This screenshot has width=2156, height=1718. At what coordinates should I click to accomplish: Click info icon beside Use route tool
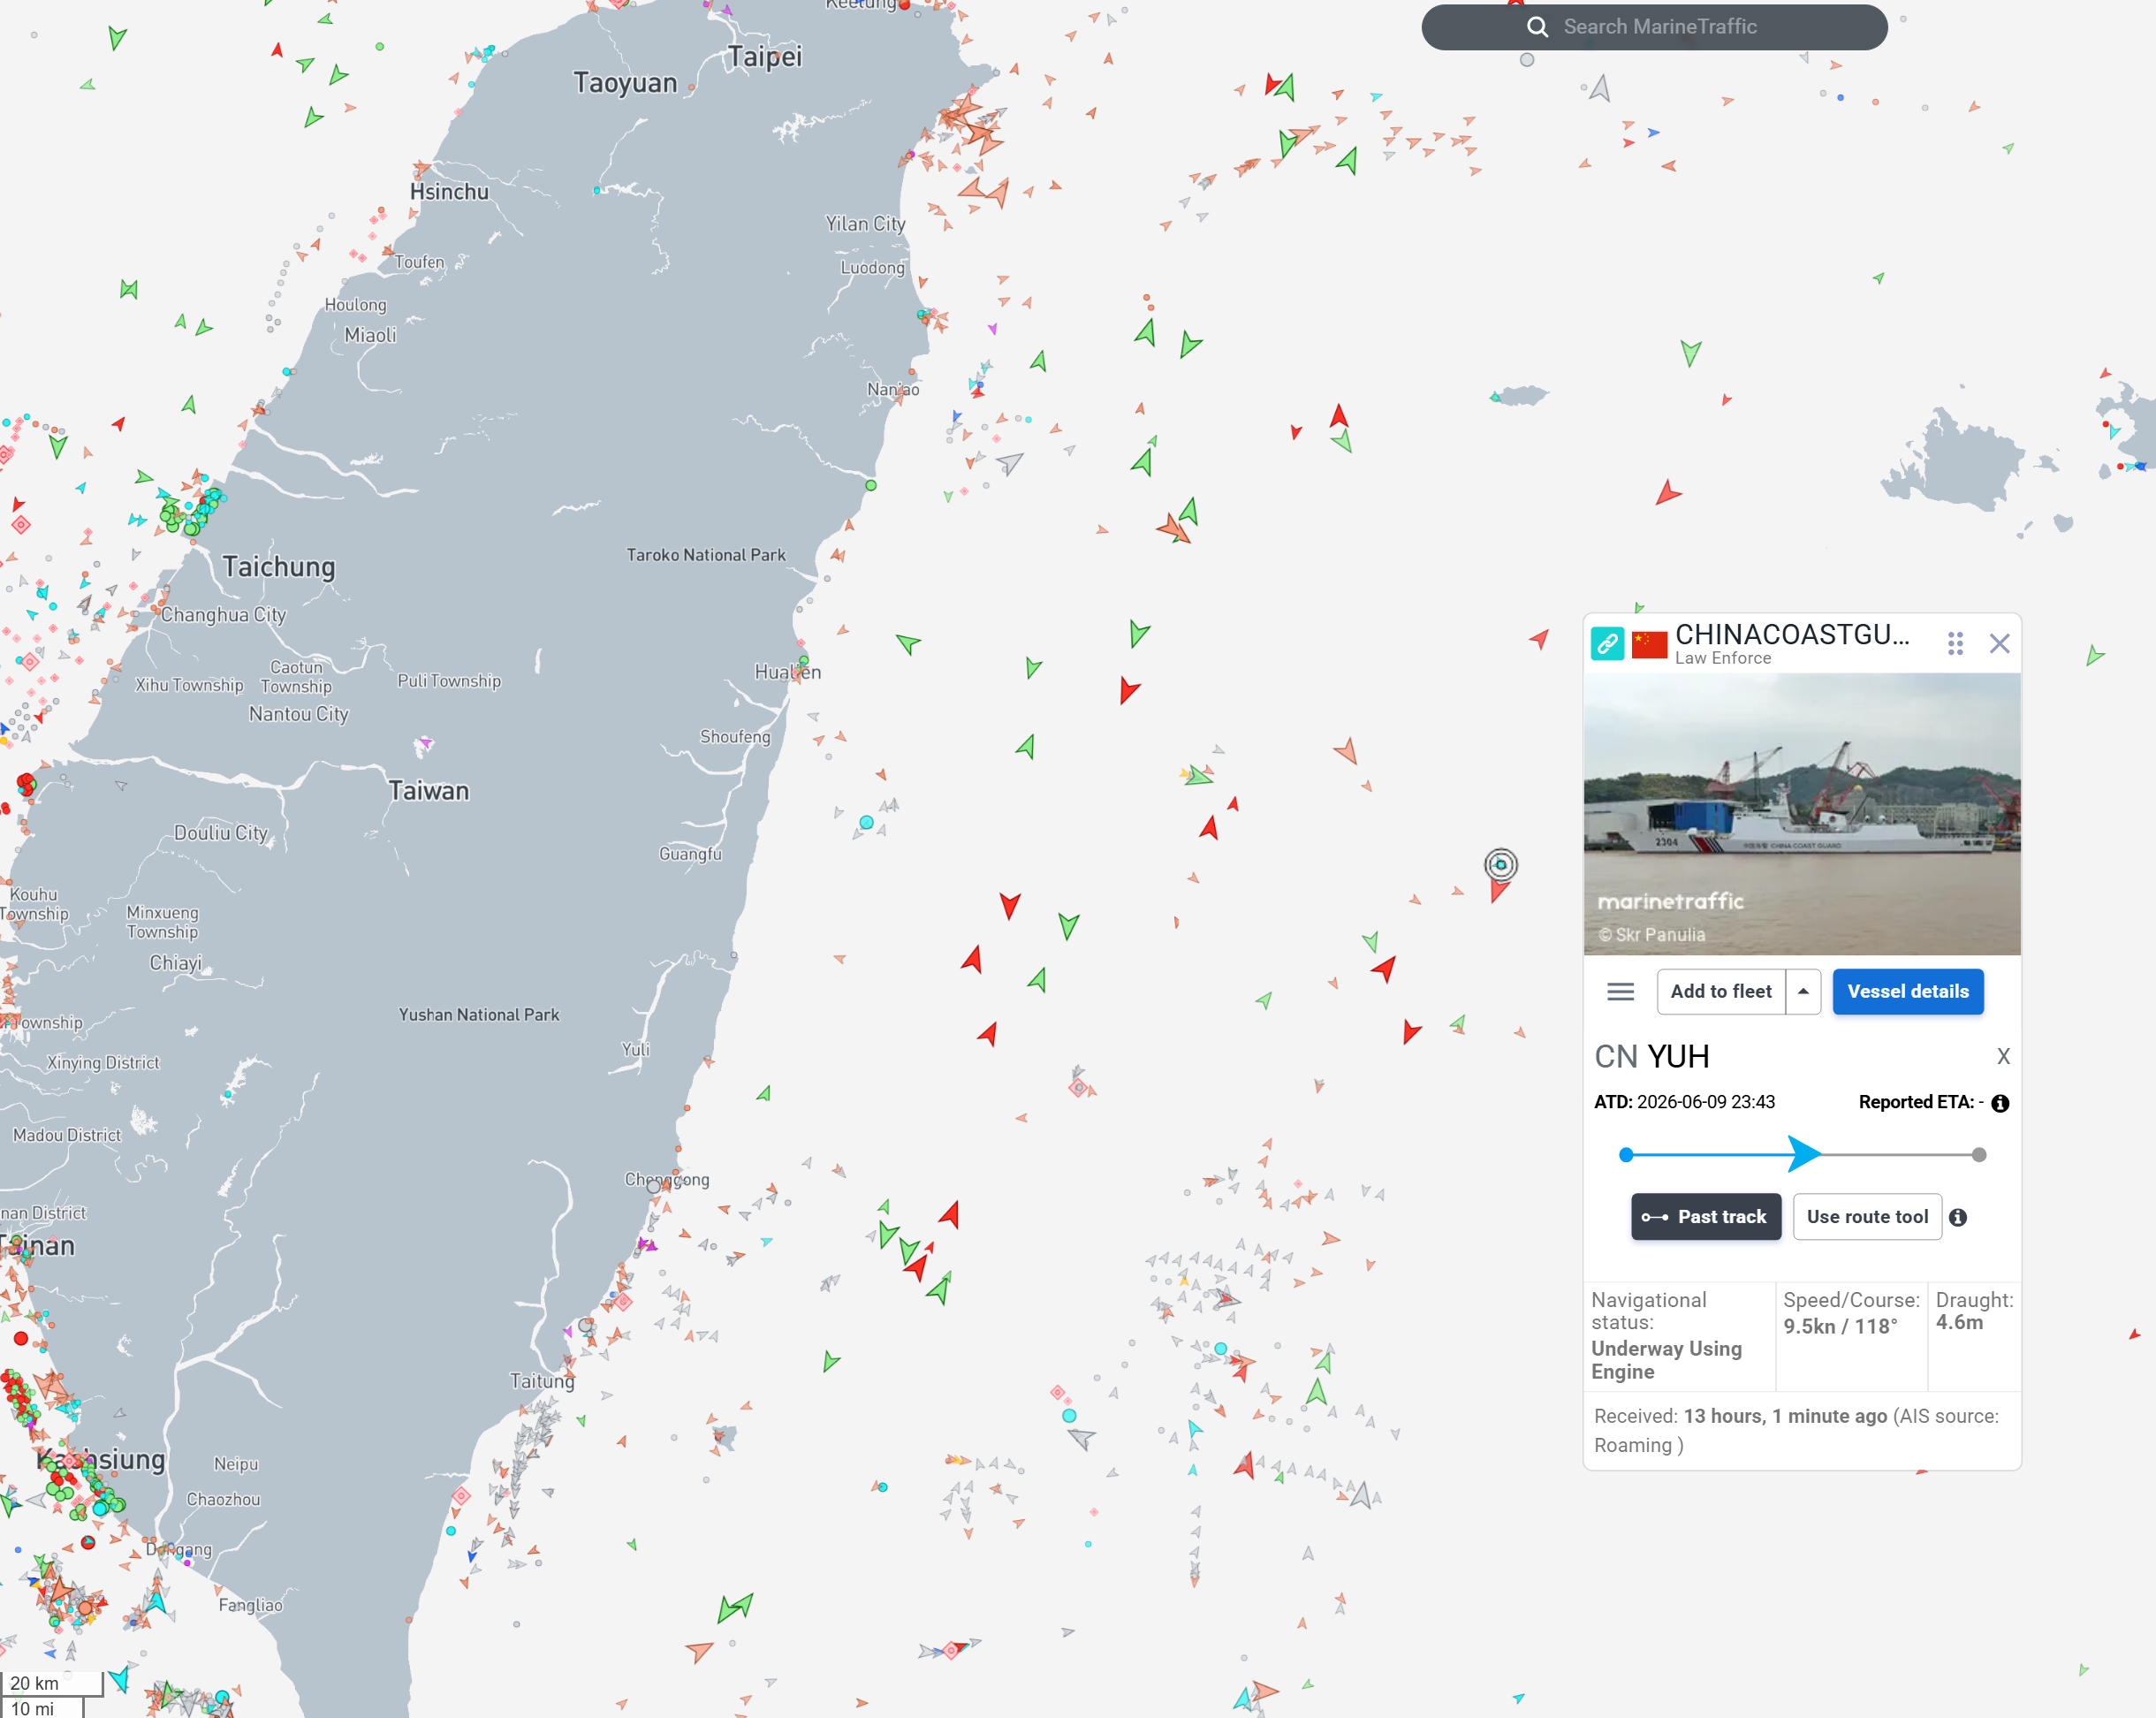[1958, 1217]
